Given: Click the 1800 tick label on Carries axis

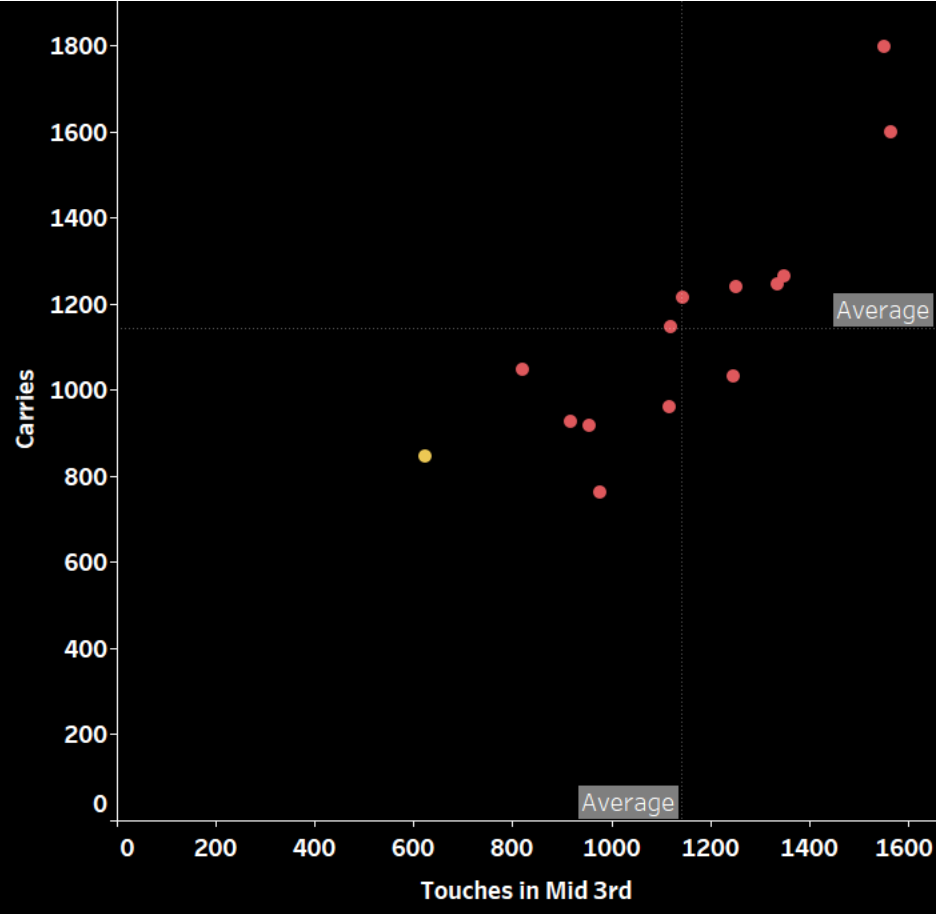Looking at the screenshot, I should point(78,47).
